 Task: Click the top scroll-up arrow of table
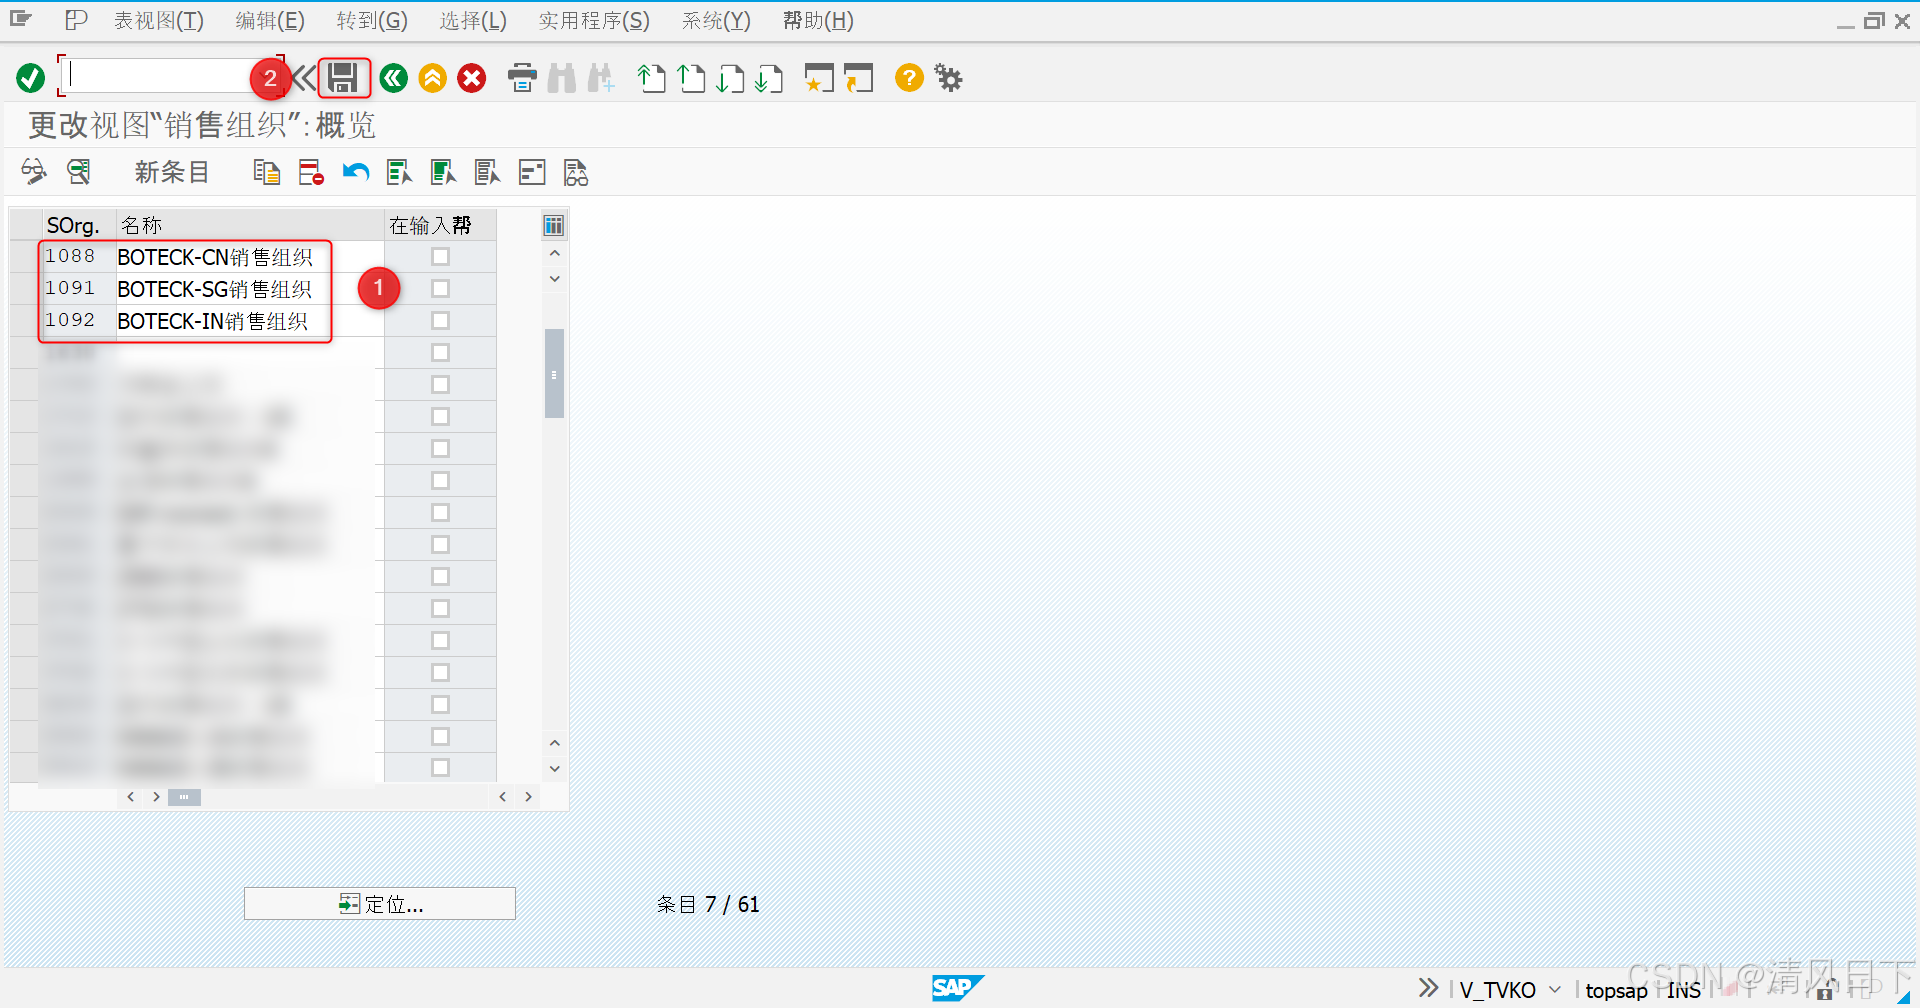point(555,254)
